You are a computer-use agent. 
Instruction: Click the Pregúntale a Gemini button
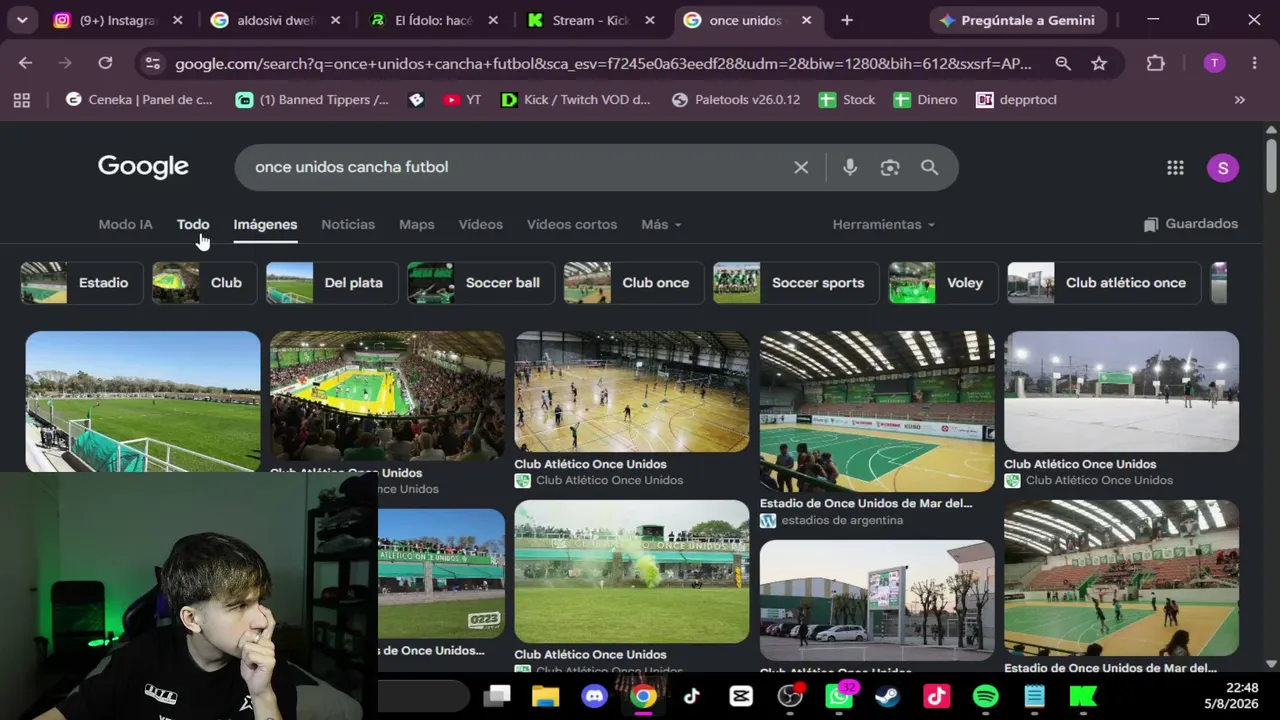coord(1020,20)
